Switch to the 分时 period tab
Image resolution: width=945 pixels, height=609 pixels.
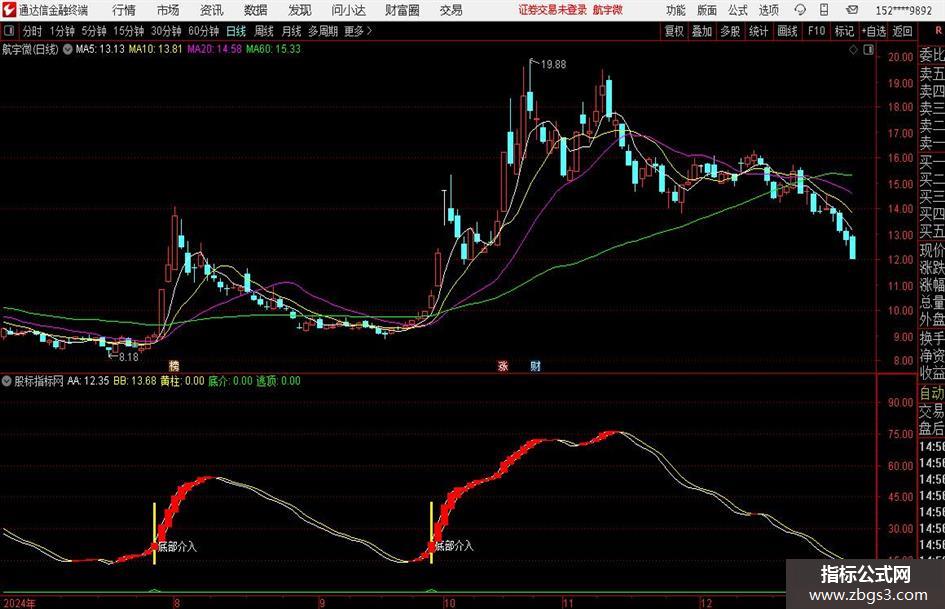tap(33, 31)
